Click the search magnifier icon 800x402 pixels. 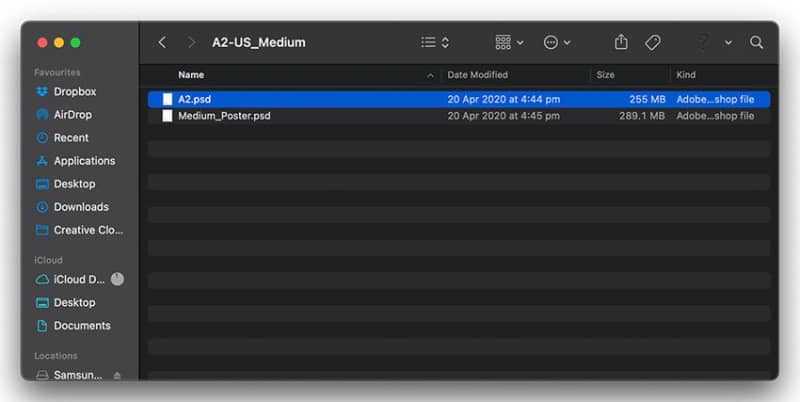(x=757, y=42)
